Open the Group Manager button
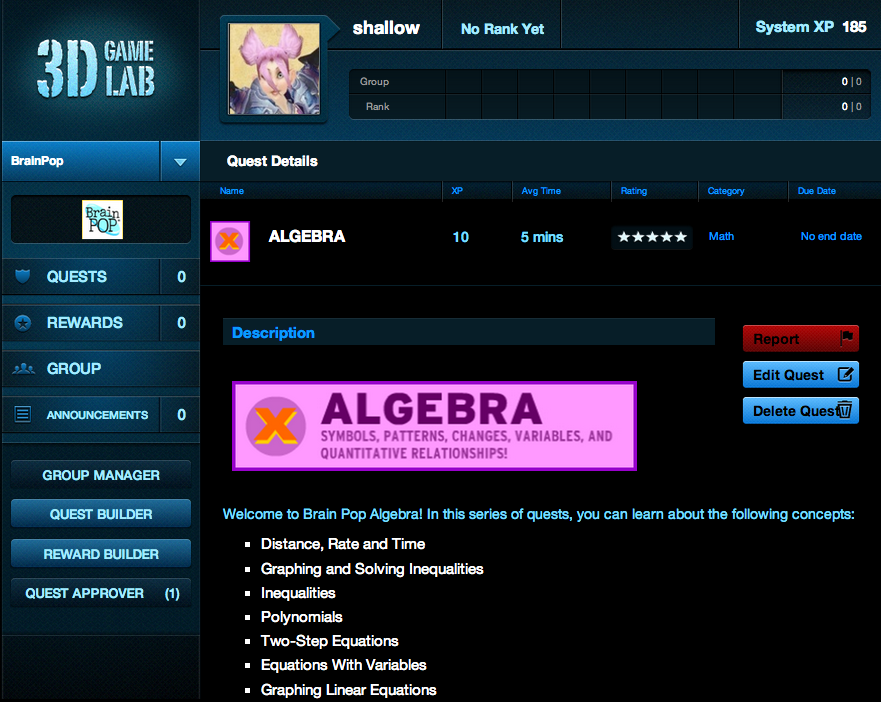 pos(101,475)
